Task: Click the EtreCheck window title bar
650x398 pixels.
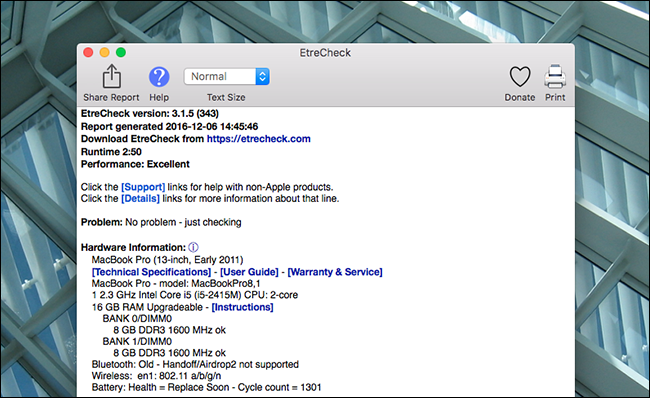Action: tap(325, 53)
